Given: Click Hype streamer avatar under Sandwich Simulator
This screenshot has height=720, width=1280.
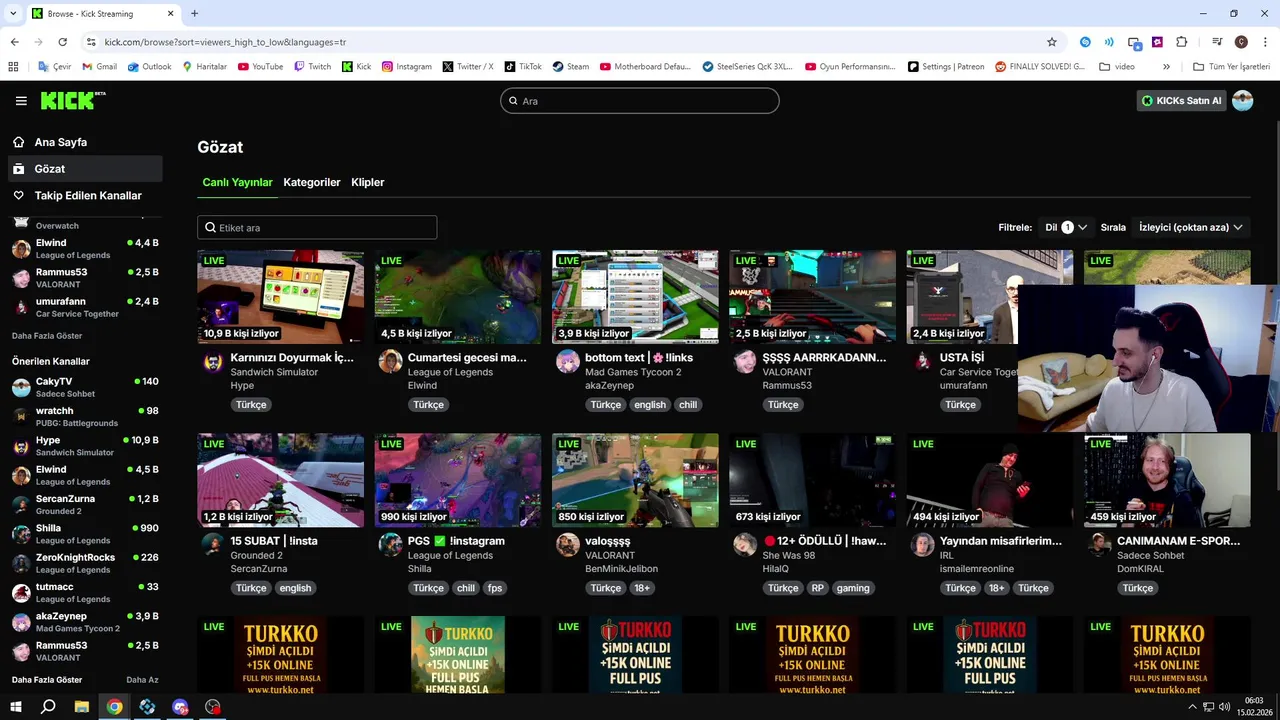Looking at the screenshot, I should (213, 362).
